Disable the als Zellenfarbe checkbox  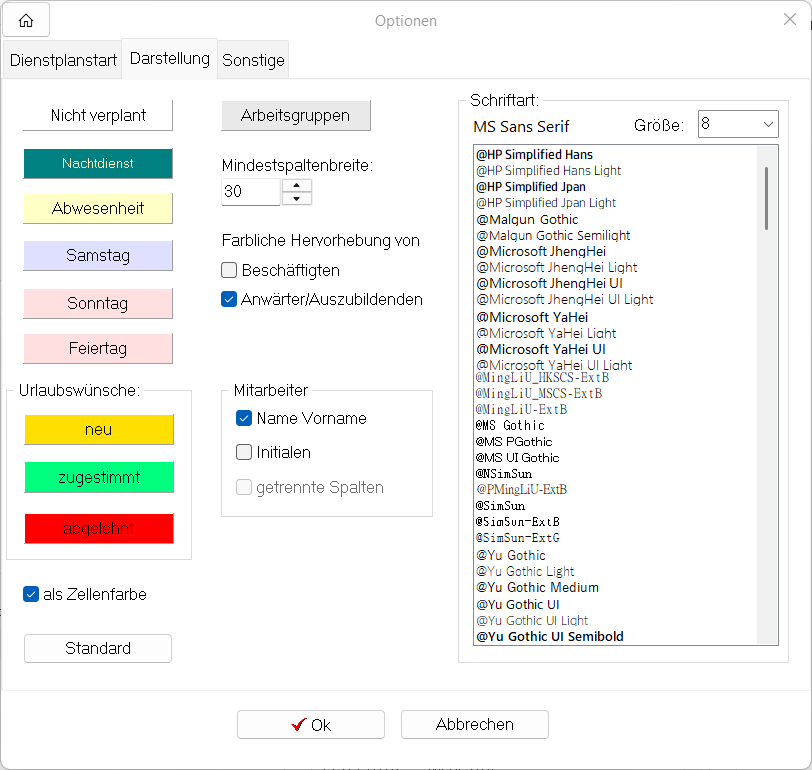31,594
